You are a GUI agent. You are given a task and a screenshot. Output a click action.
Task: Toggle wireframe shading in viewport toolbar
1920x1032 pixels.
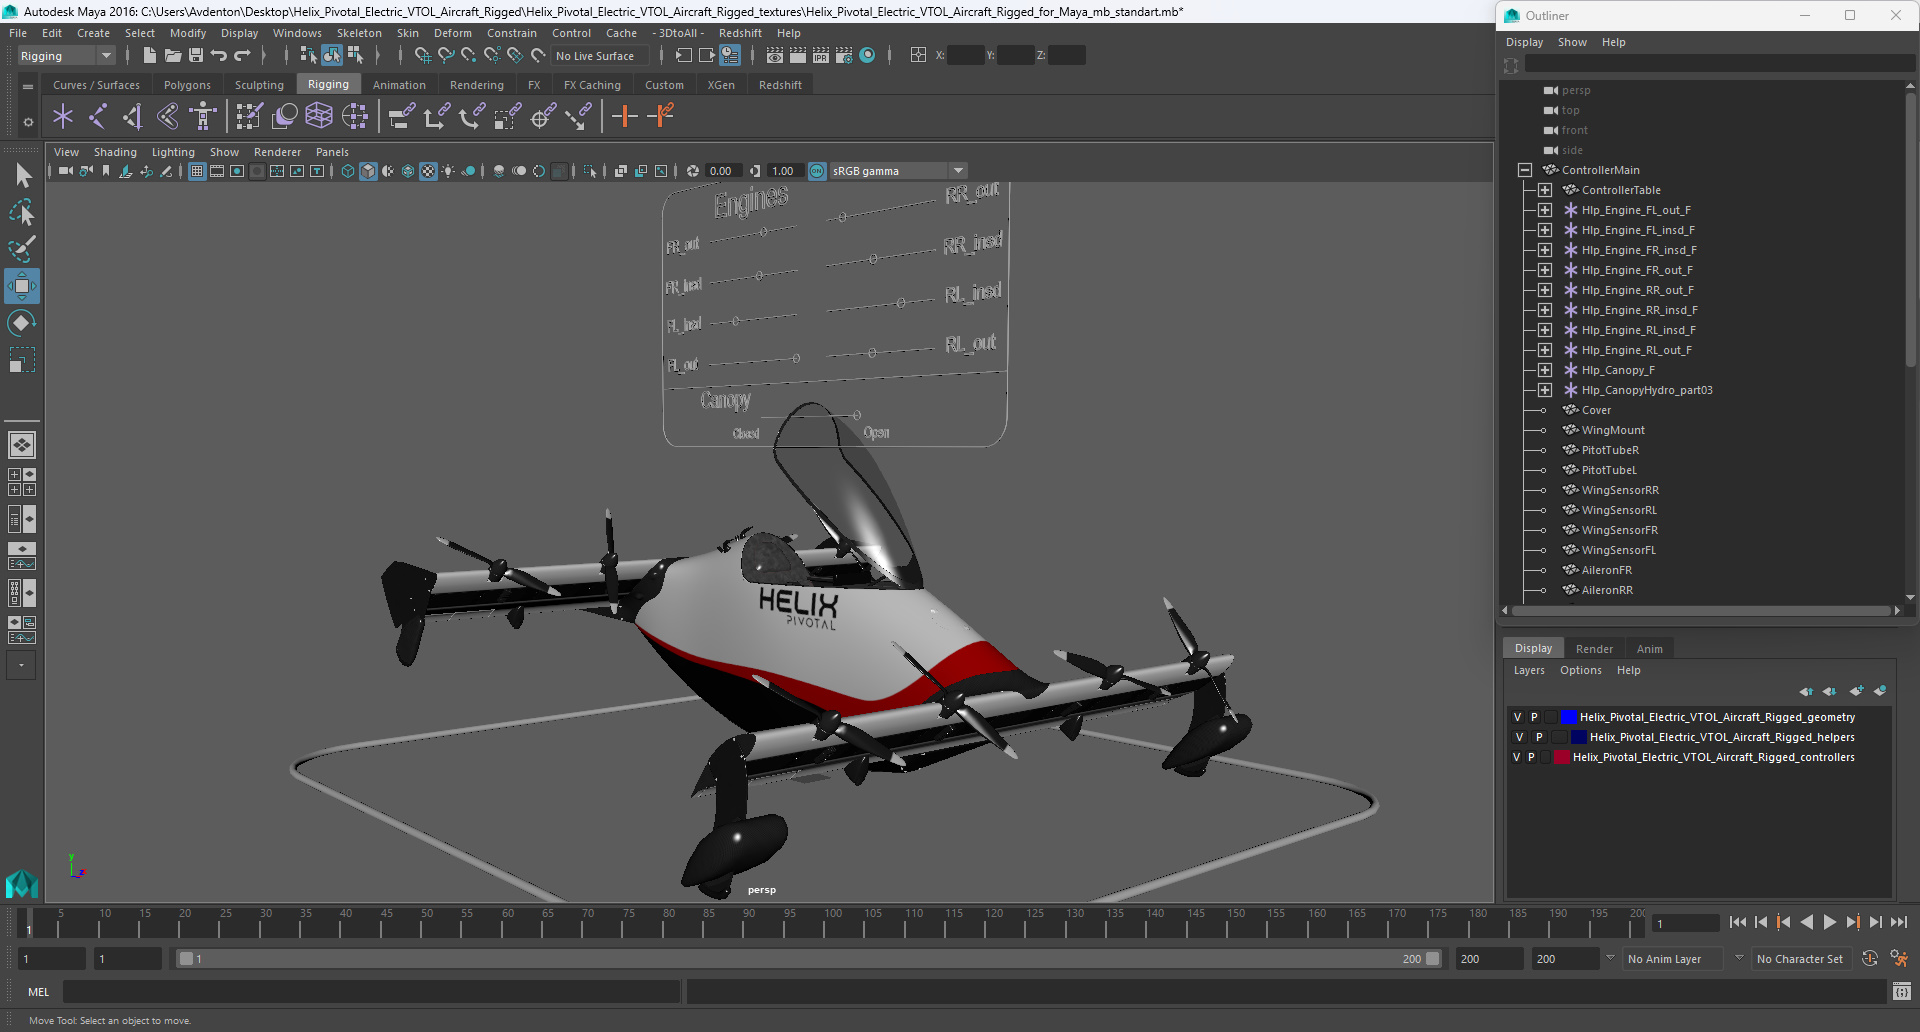point(348,171)
